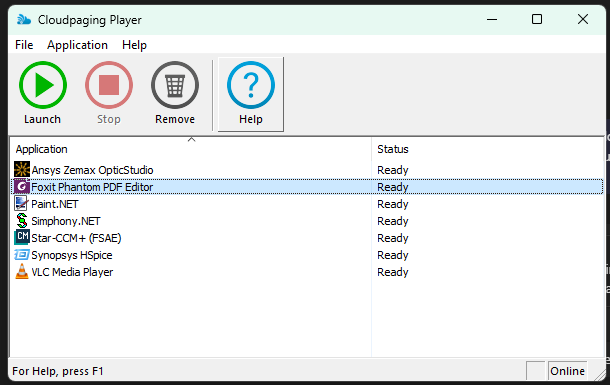Click the Ansys Zemax OpticStudio app icon
The width and height of the screenshot is (610, 385).
click(22, 170)
